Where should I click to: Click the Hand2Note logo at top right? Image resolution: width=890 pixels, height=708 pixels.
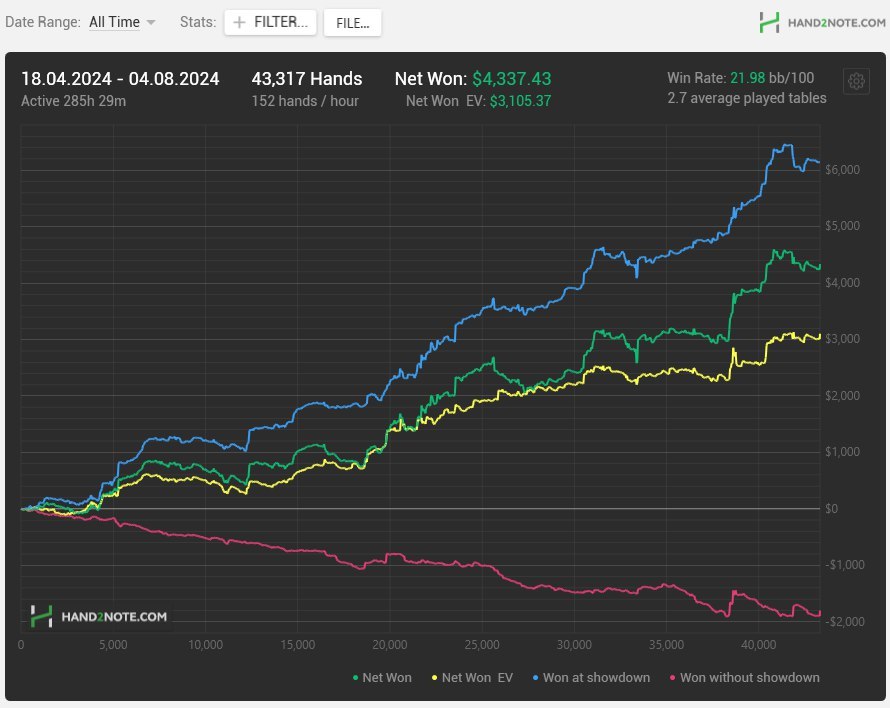822,23
